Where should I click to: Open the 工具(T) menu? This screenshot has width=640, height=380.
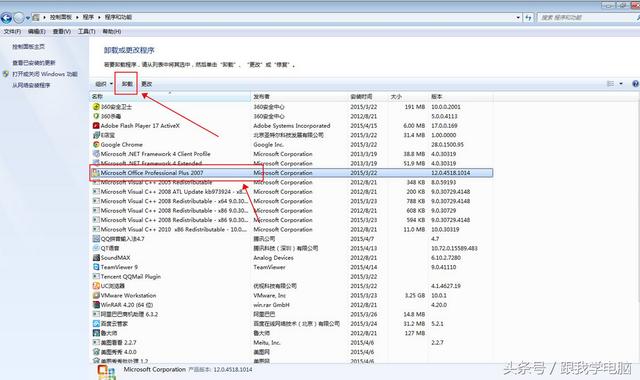[x=87, y=31]
